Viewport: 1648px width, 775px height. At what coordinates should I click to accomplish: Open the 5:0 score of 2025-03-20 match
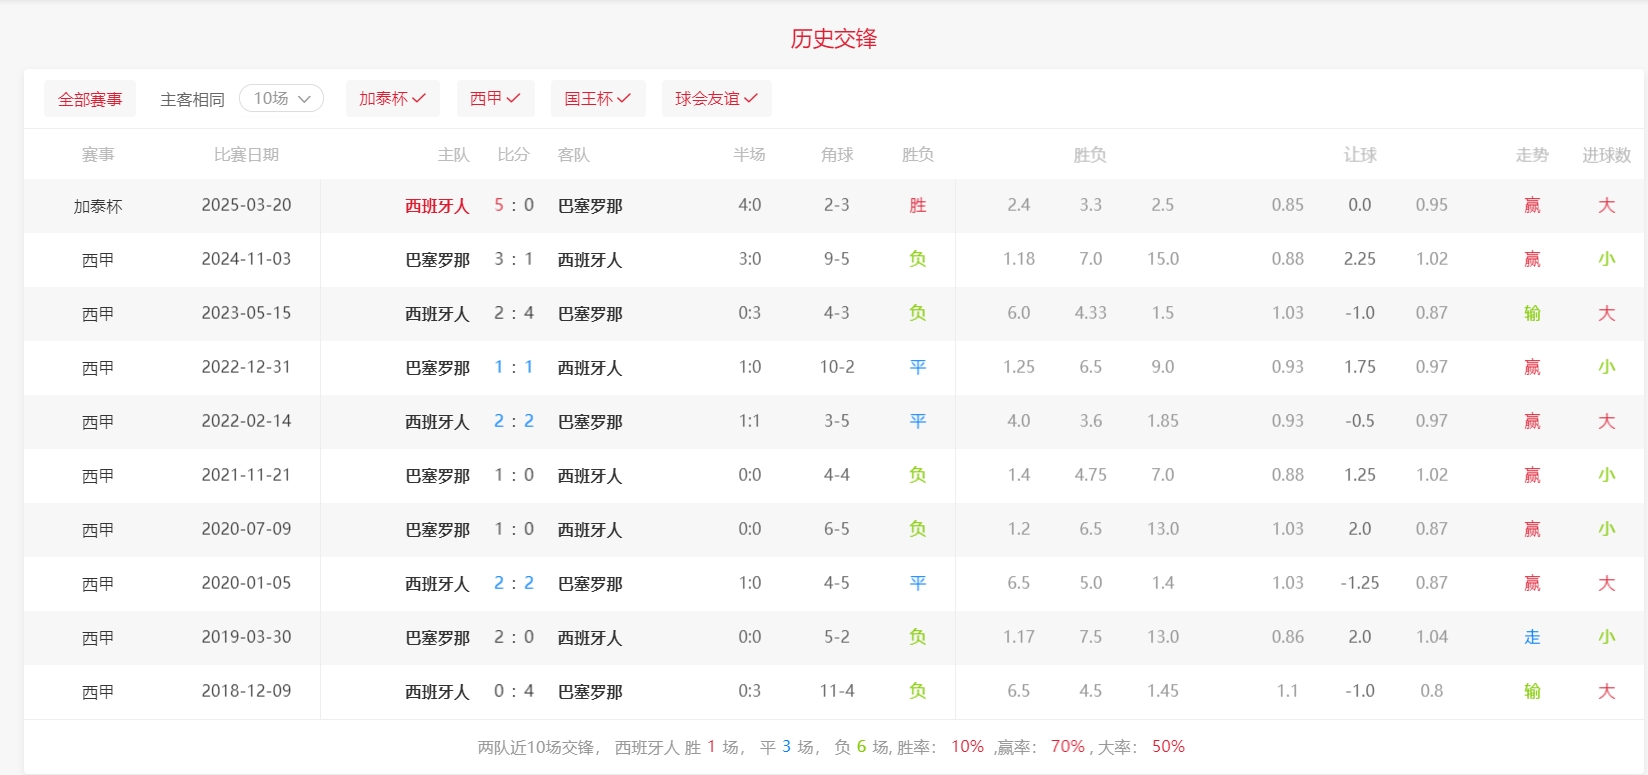[x=514, y=206]
